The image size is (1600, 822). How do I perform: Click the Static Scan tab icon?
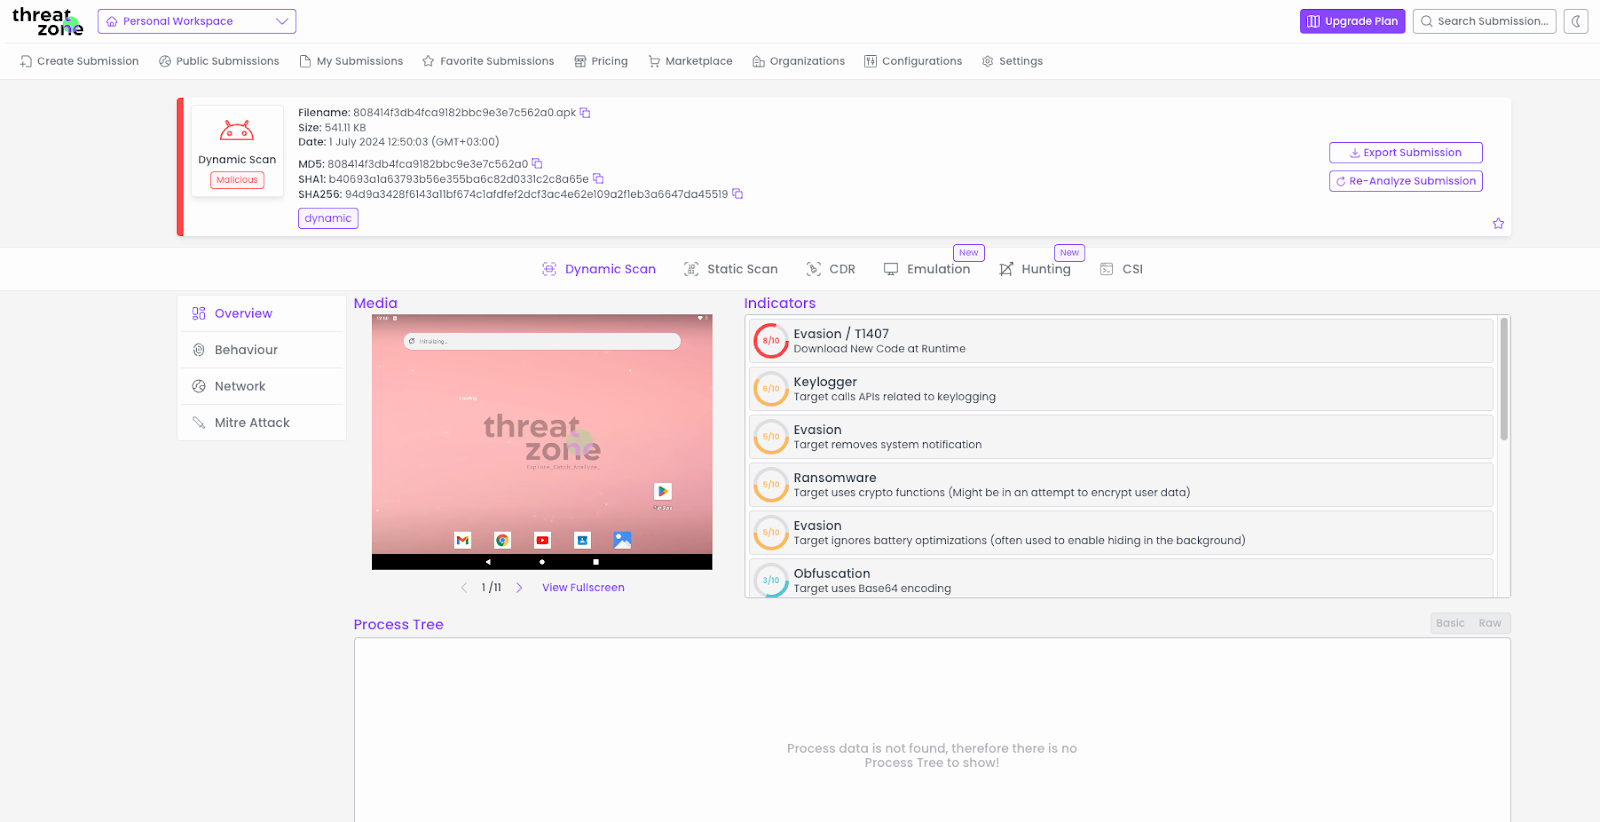click(691, 269)
